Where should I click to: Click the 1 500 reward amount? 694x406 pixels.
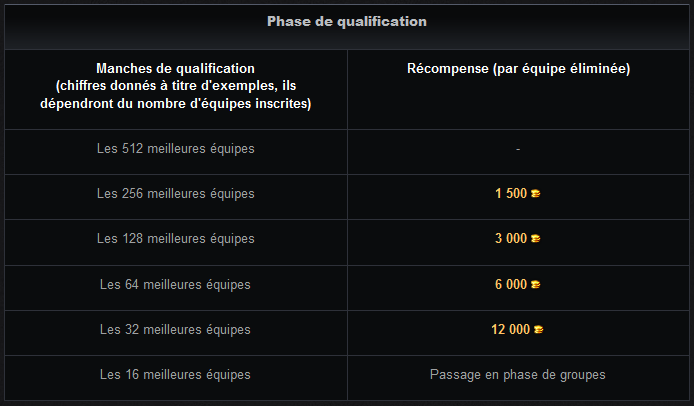[511, 193]
